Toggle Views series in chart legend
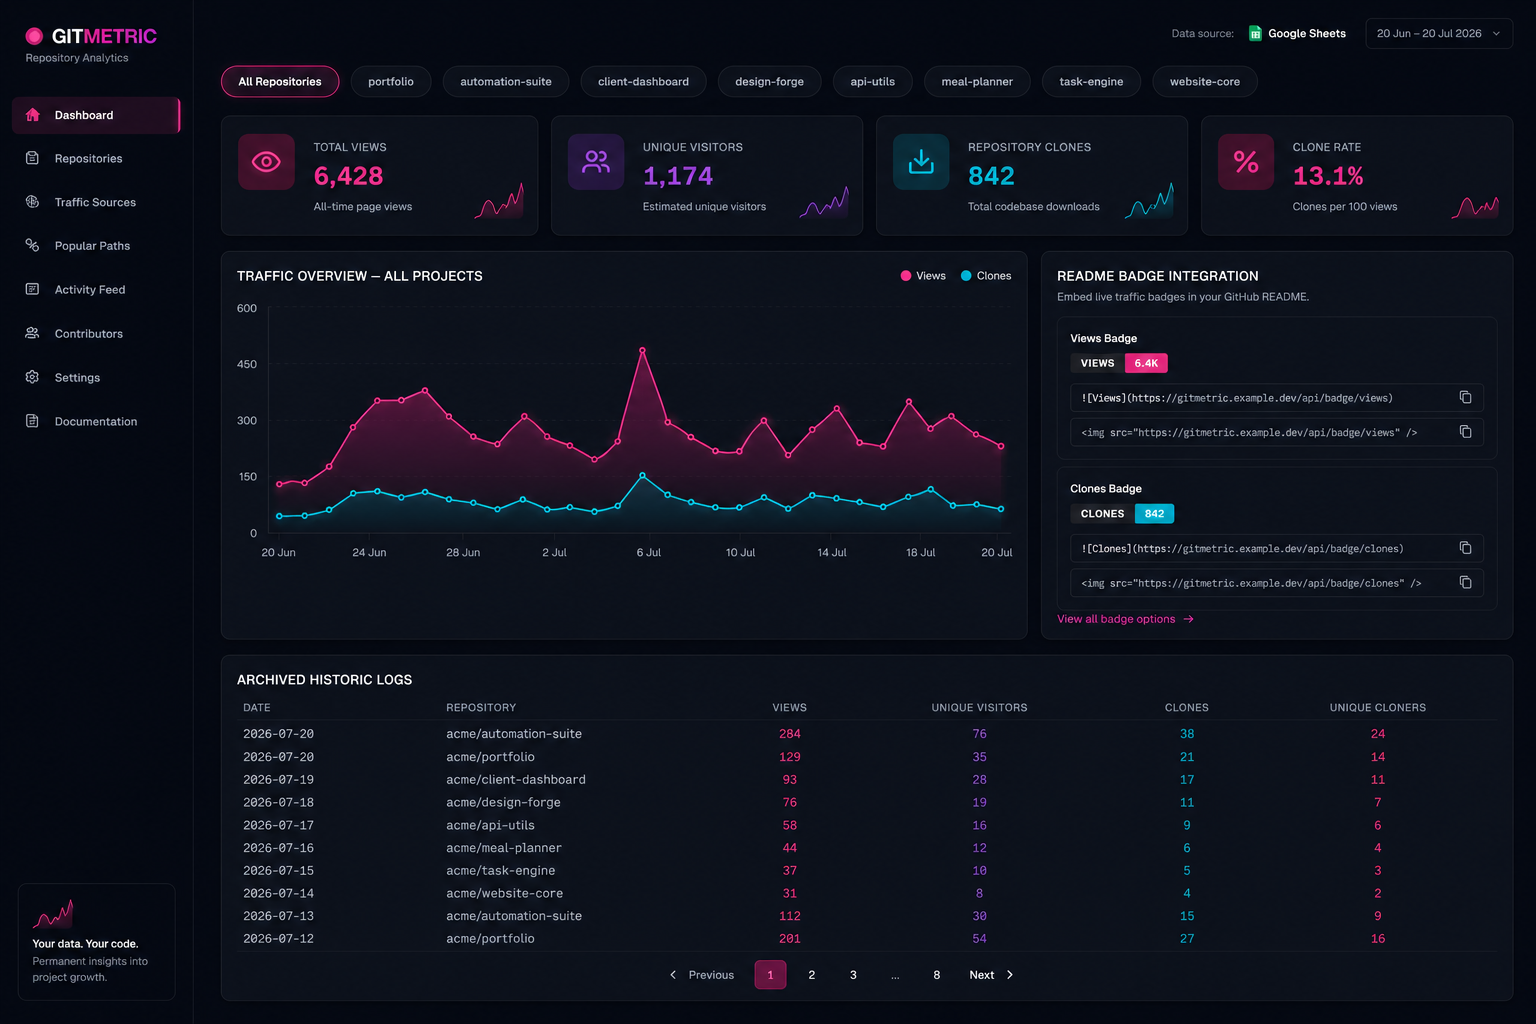 pyautogui.click(x=923, y=276)
